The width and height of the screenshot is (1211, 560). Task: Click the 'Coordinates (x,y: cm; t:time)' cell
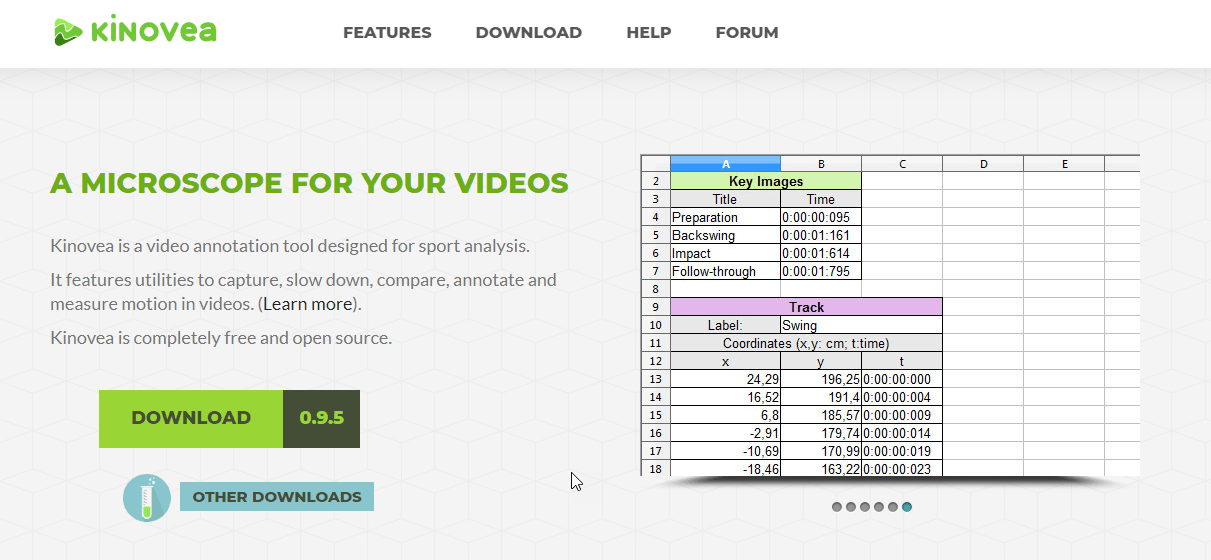806,343
